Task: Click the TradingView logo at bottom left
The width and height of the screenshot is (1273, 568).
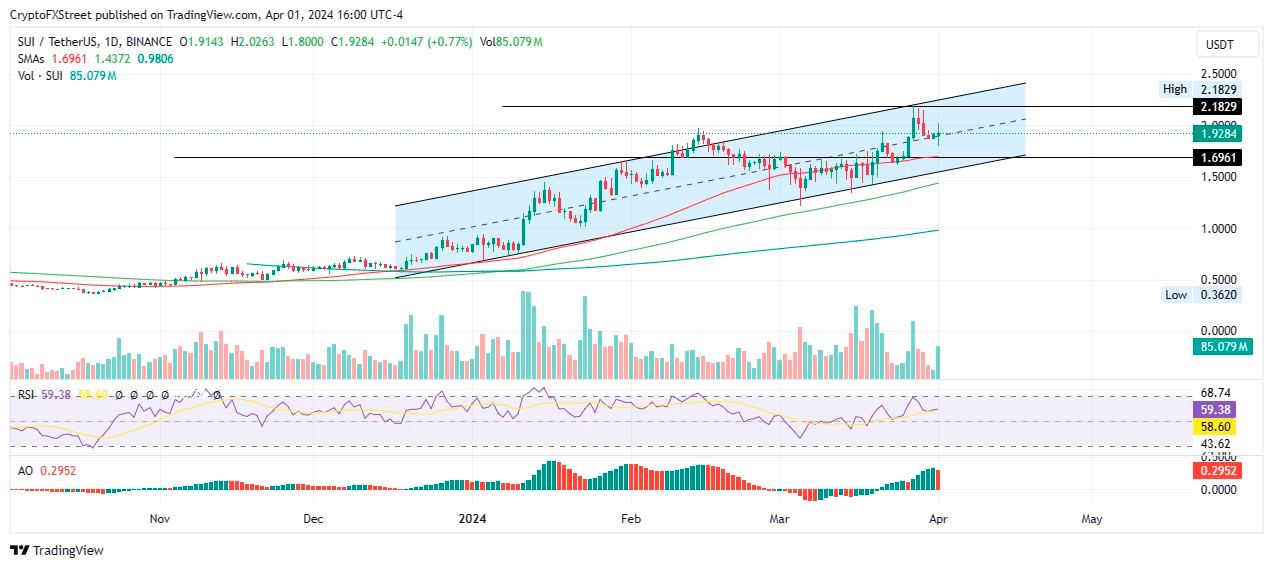Action: click(x=56, y=551)
